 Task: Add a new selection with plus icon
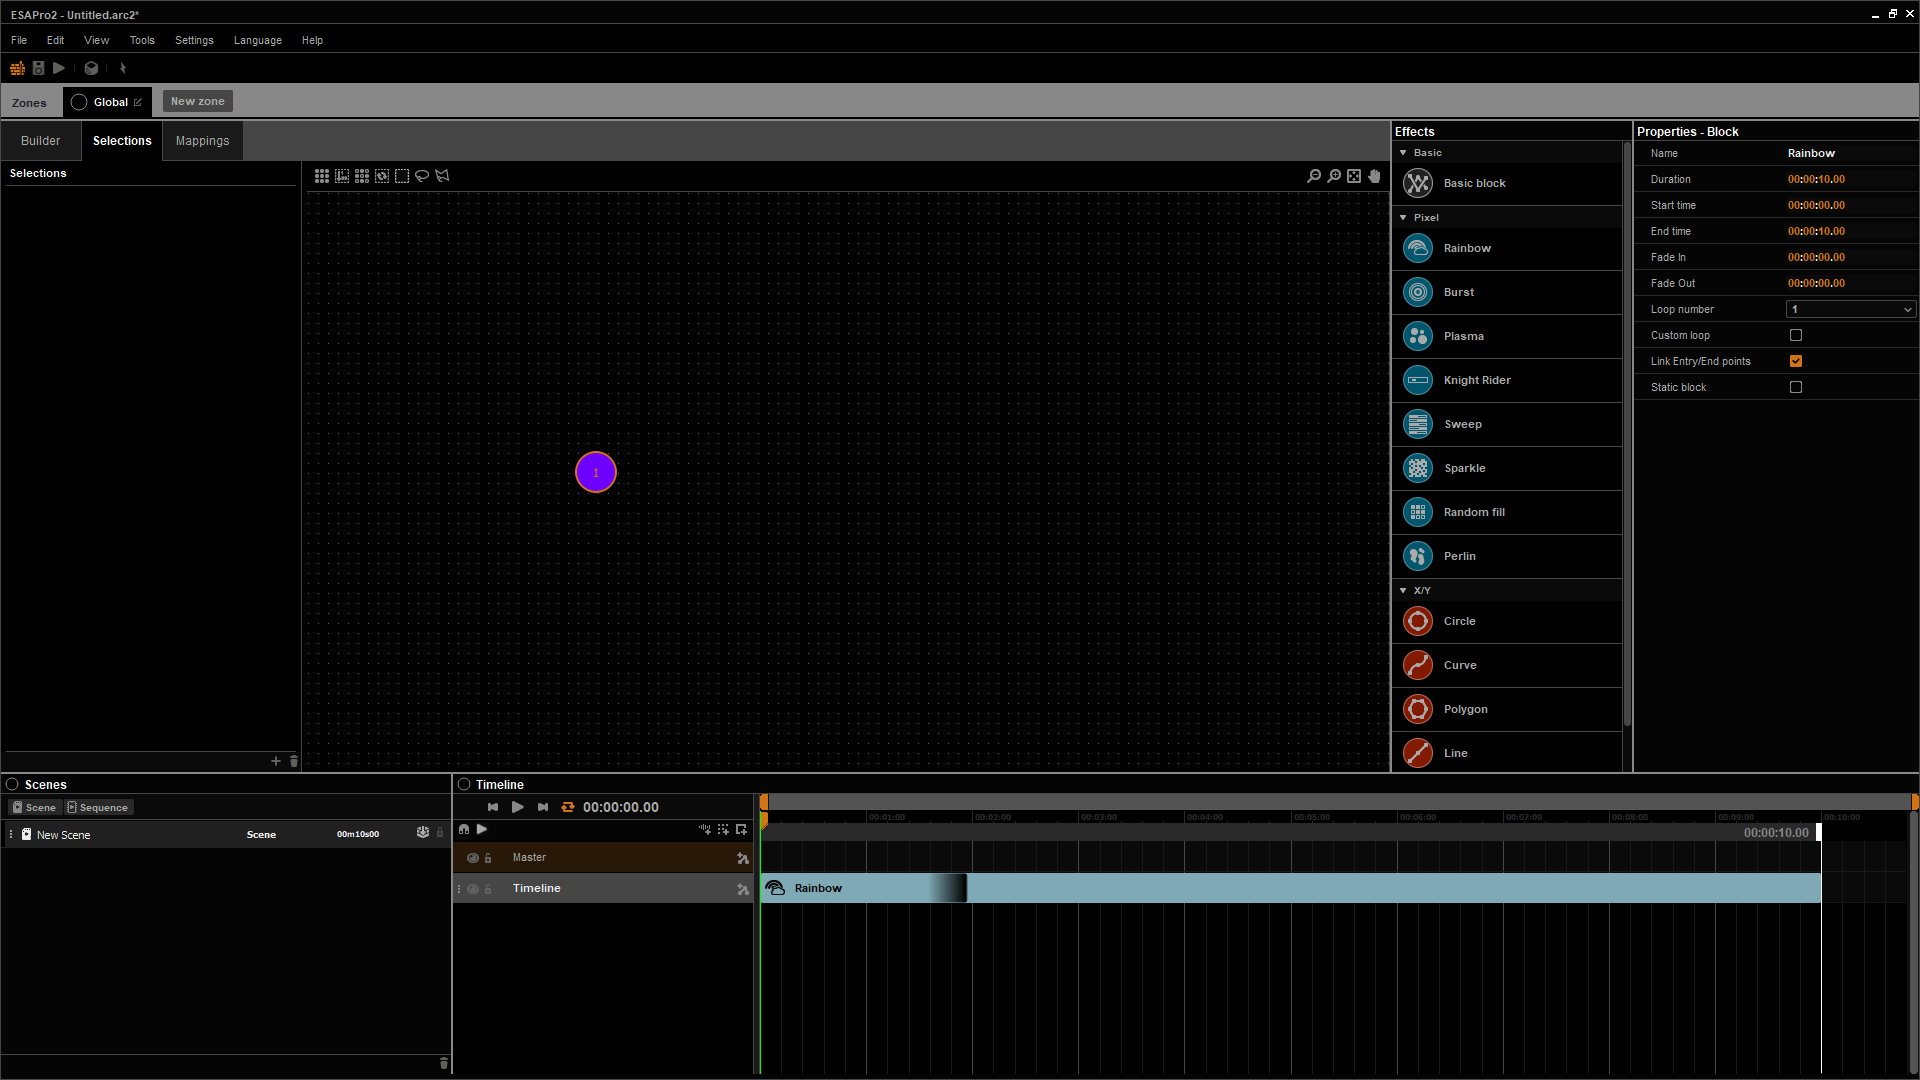[276, 761]
